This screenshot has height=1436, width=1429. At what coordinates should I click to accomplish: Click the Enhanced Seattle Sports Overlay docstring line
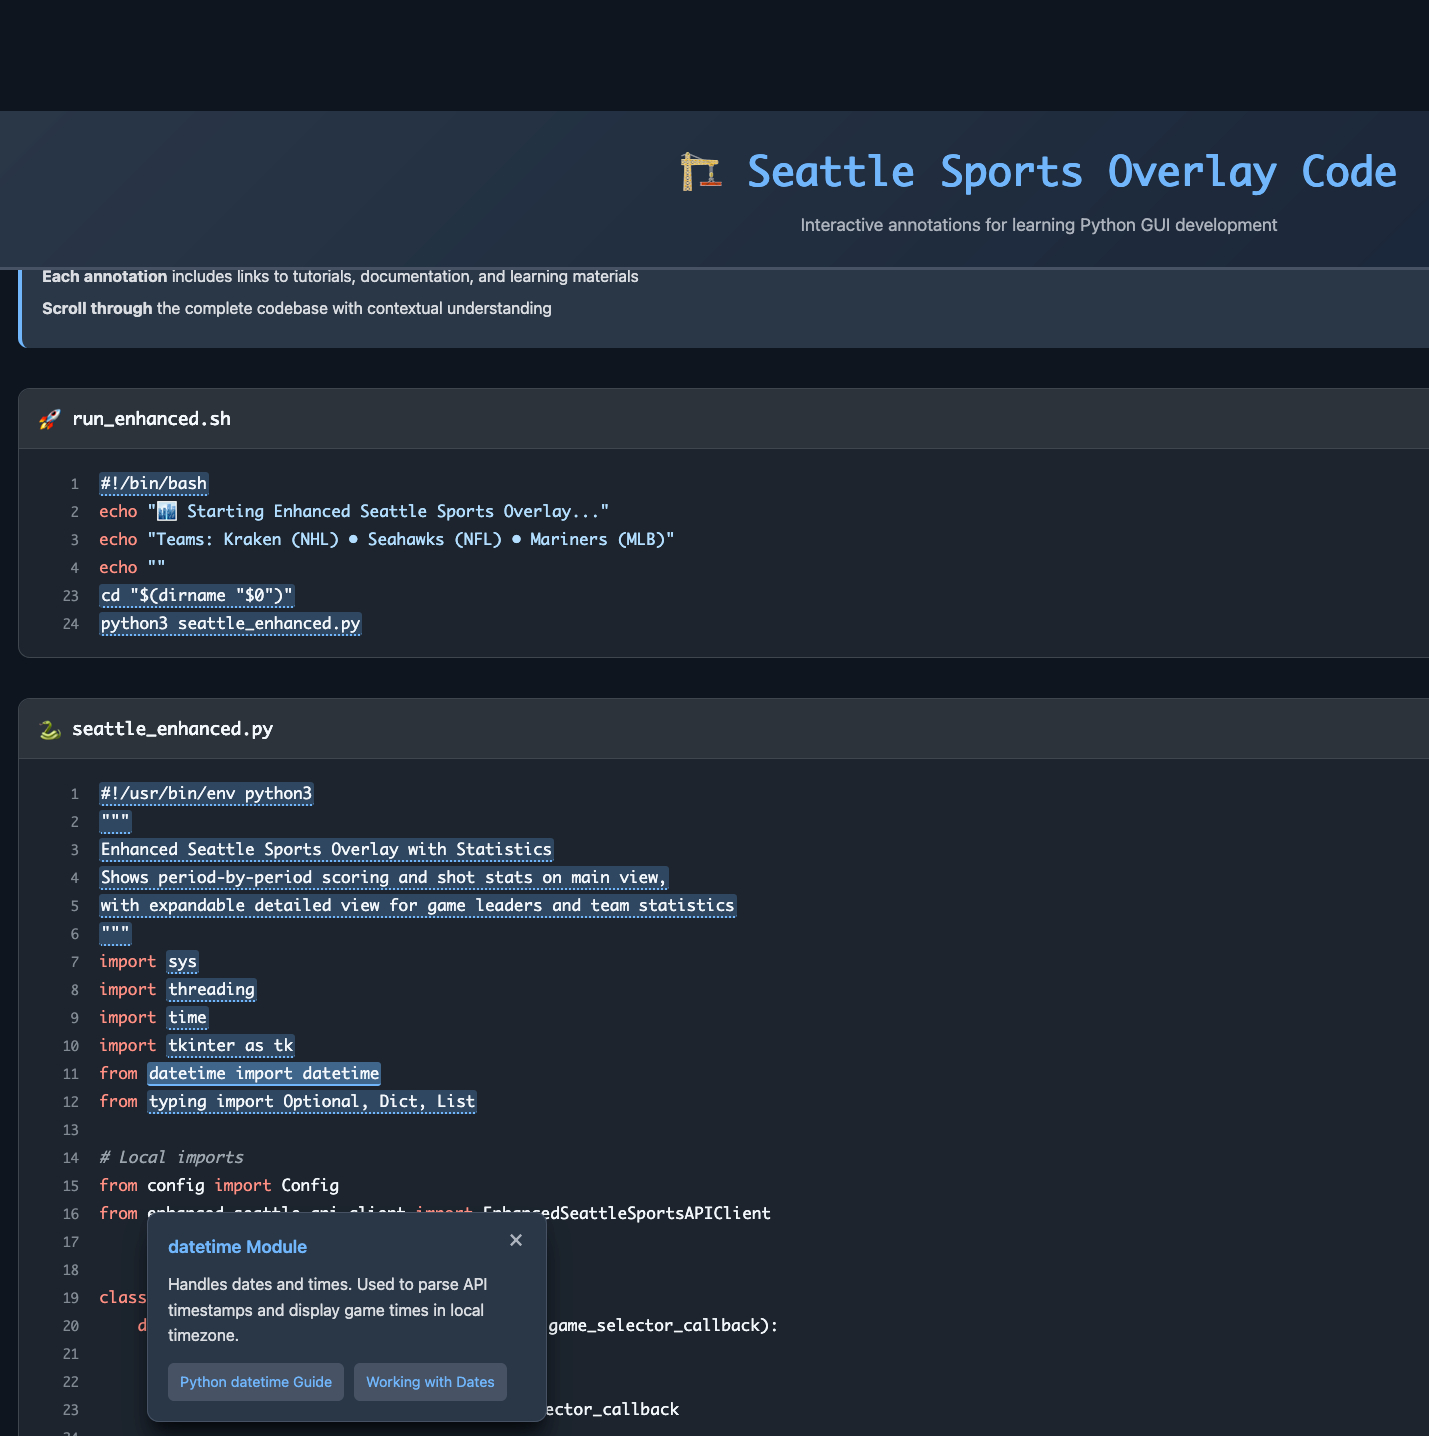(x=326, y=850)
